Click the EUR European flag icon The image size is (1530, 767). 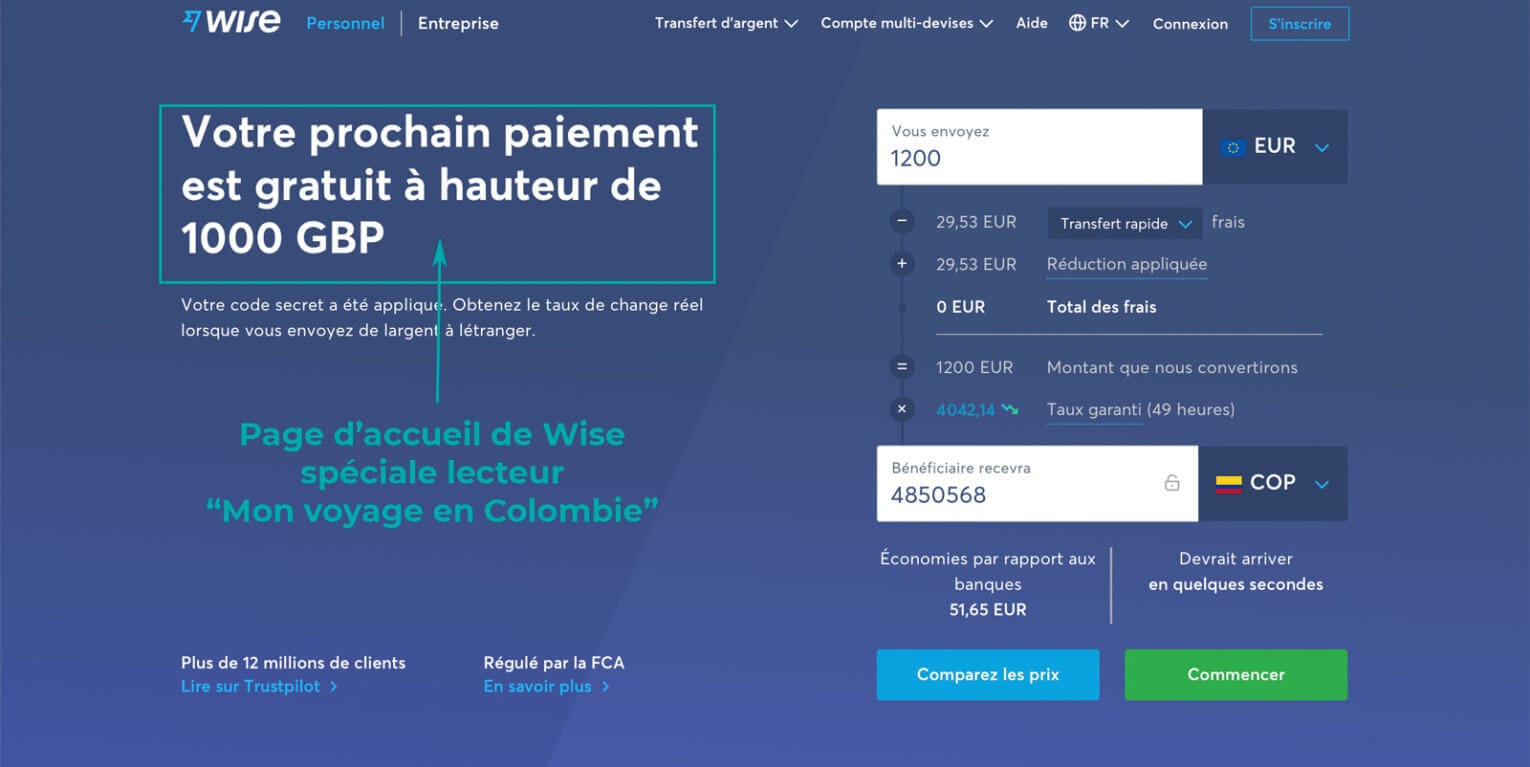click(1232, 147)
